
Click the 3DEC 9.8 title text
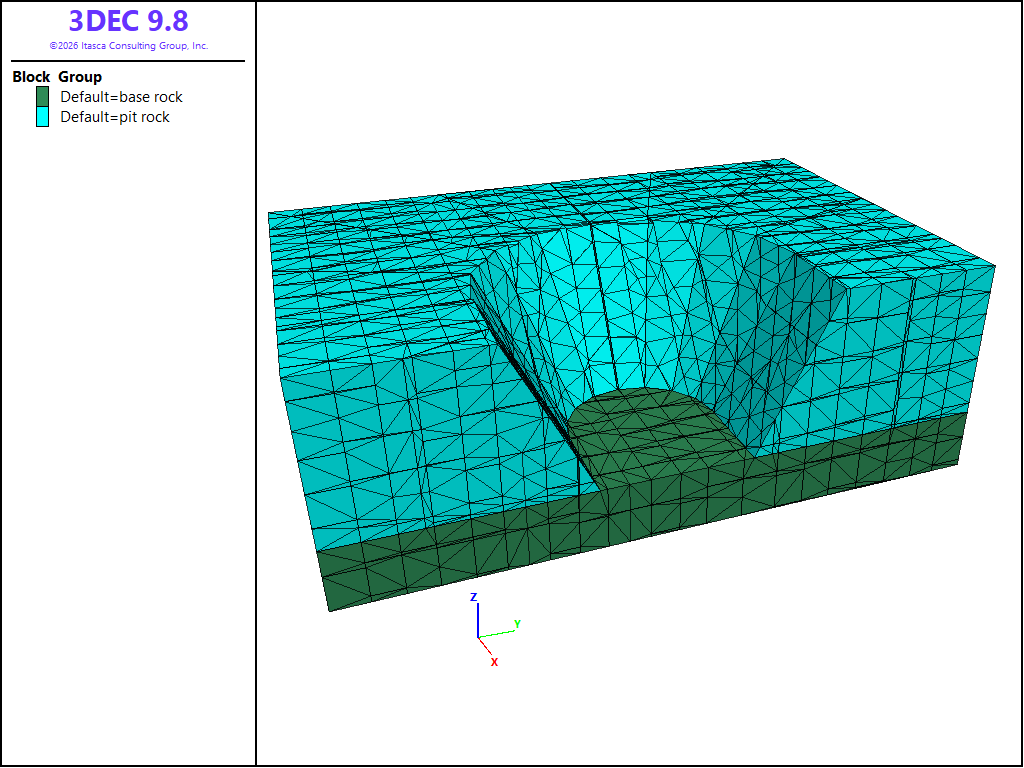129,21
